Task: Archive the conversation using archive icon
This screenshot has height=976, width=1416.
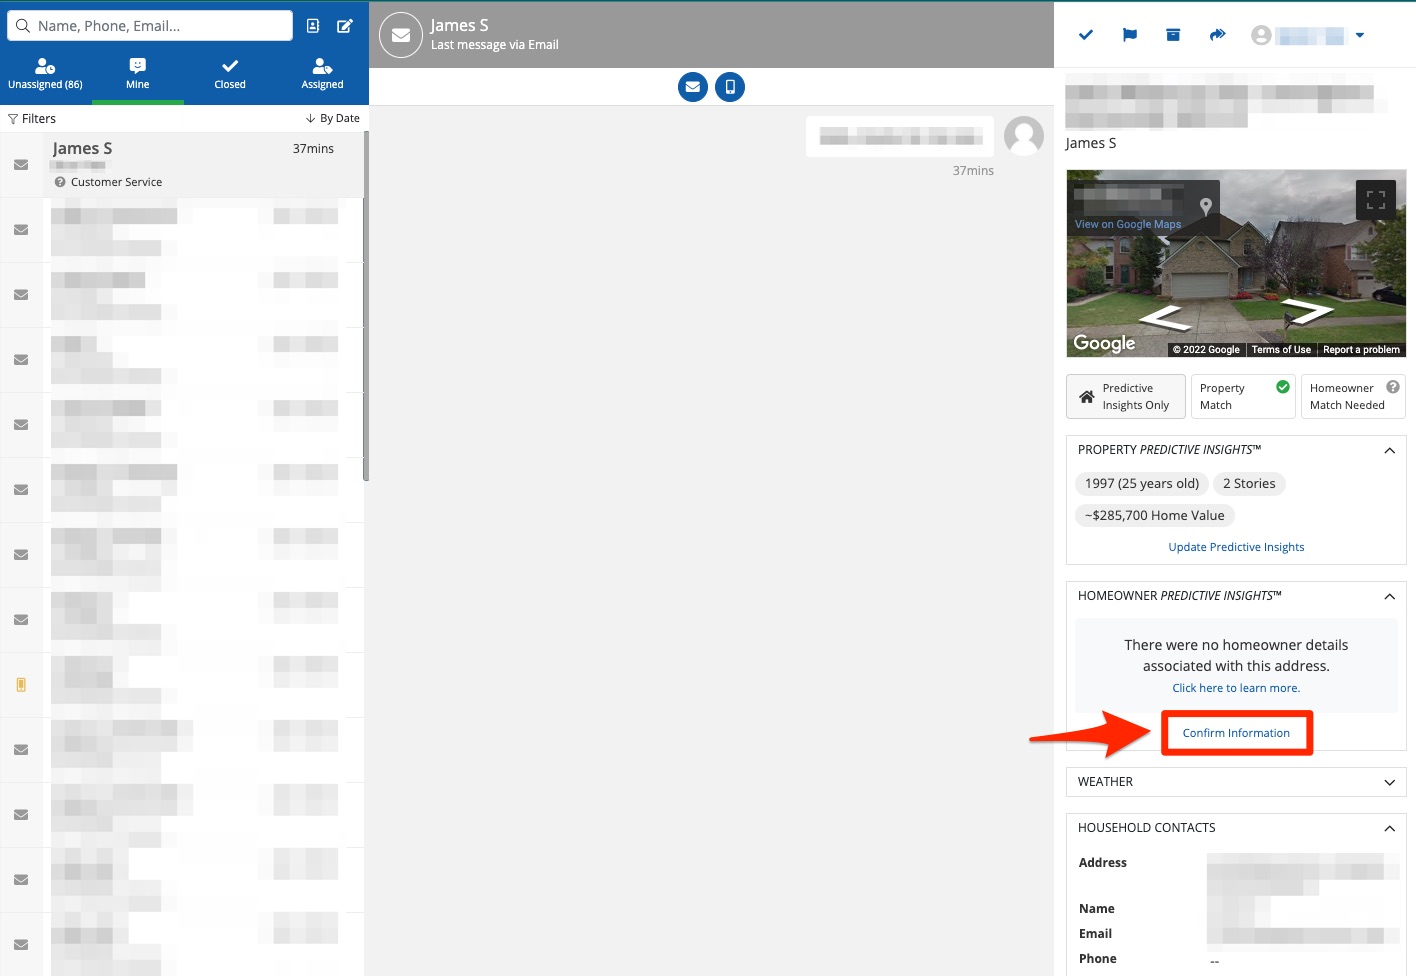Action: point(1173,35)
